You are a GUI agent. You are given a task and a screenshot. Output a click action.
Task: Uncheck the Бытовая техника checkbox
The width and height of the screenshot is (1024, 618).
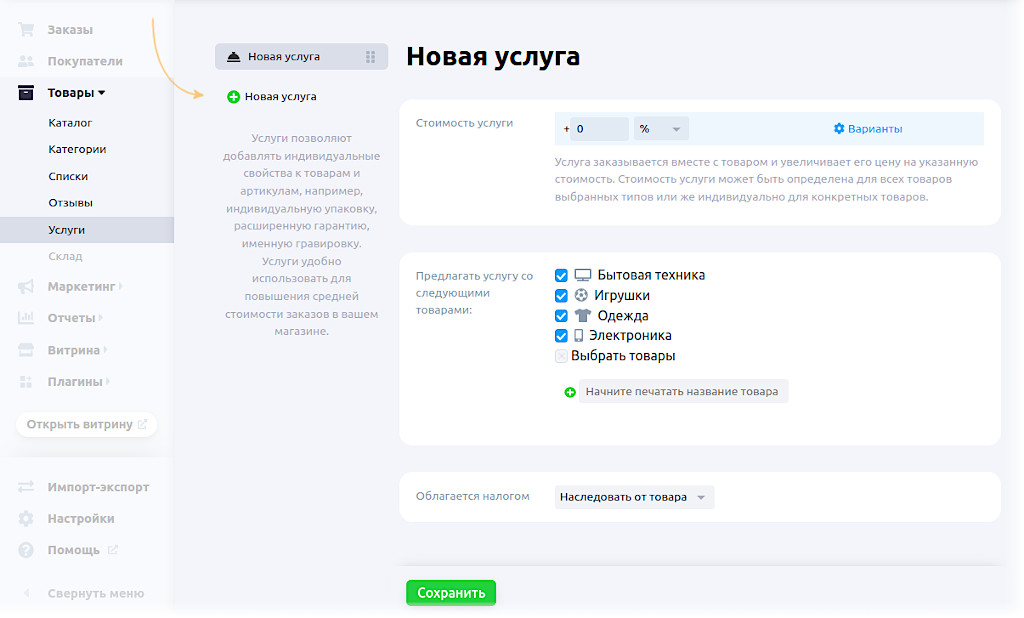561,275
